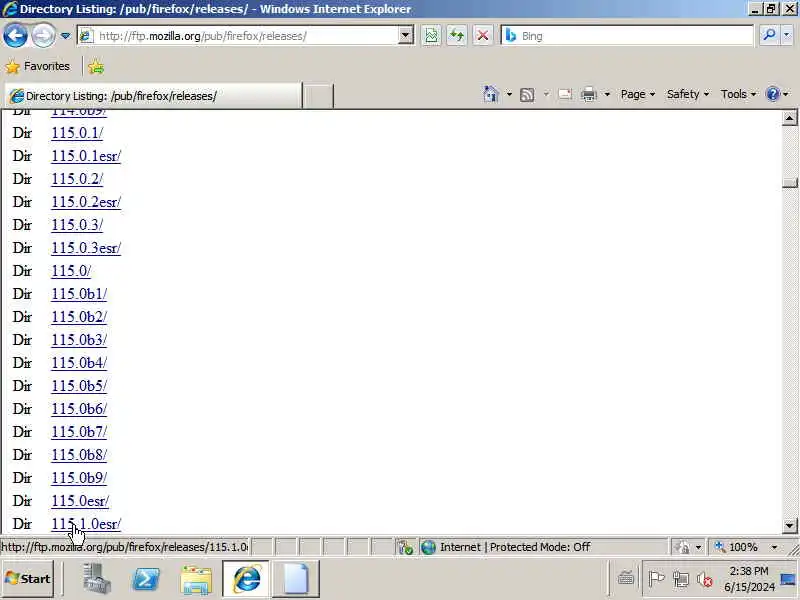Open the 115.0.3esr/ directory link
The image size is (800, 600).
coord(86,247)
